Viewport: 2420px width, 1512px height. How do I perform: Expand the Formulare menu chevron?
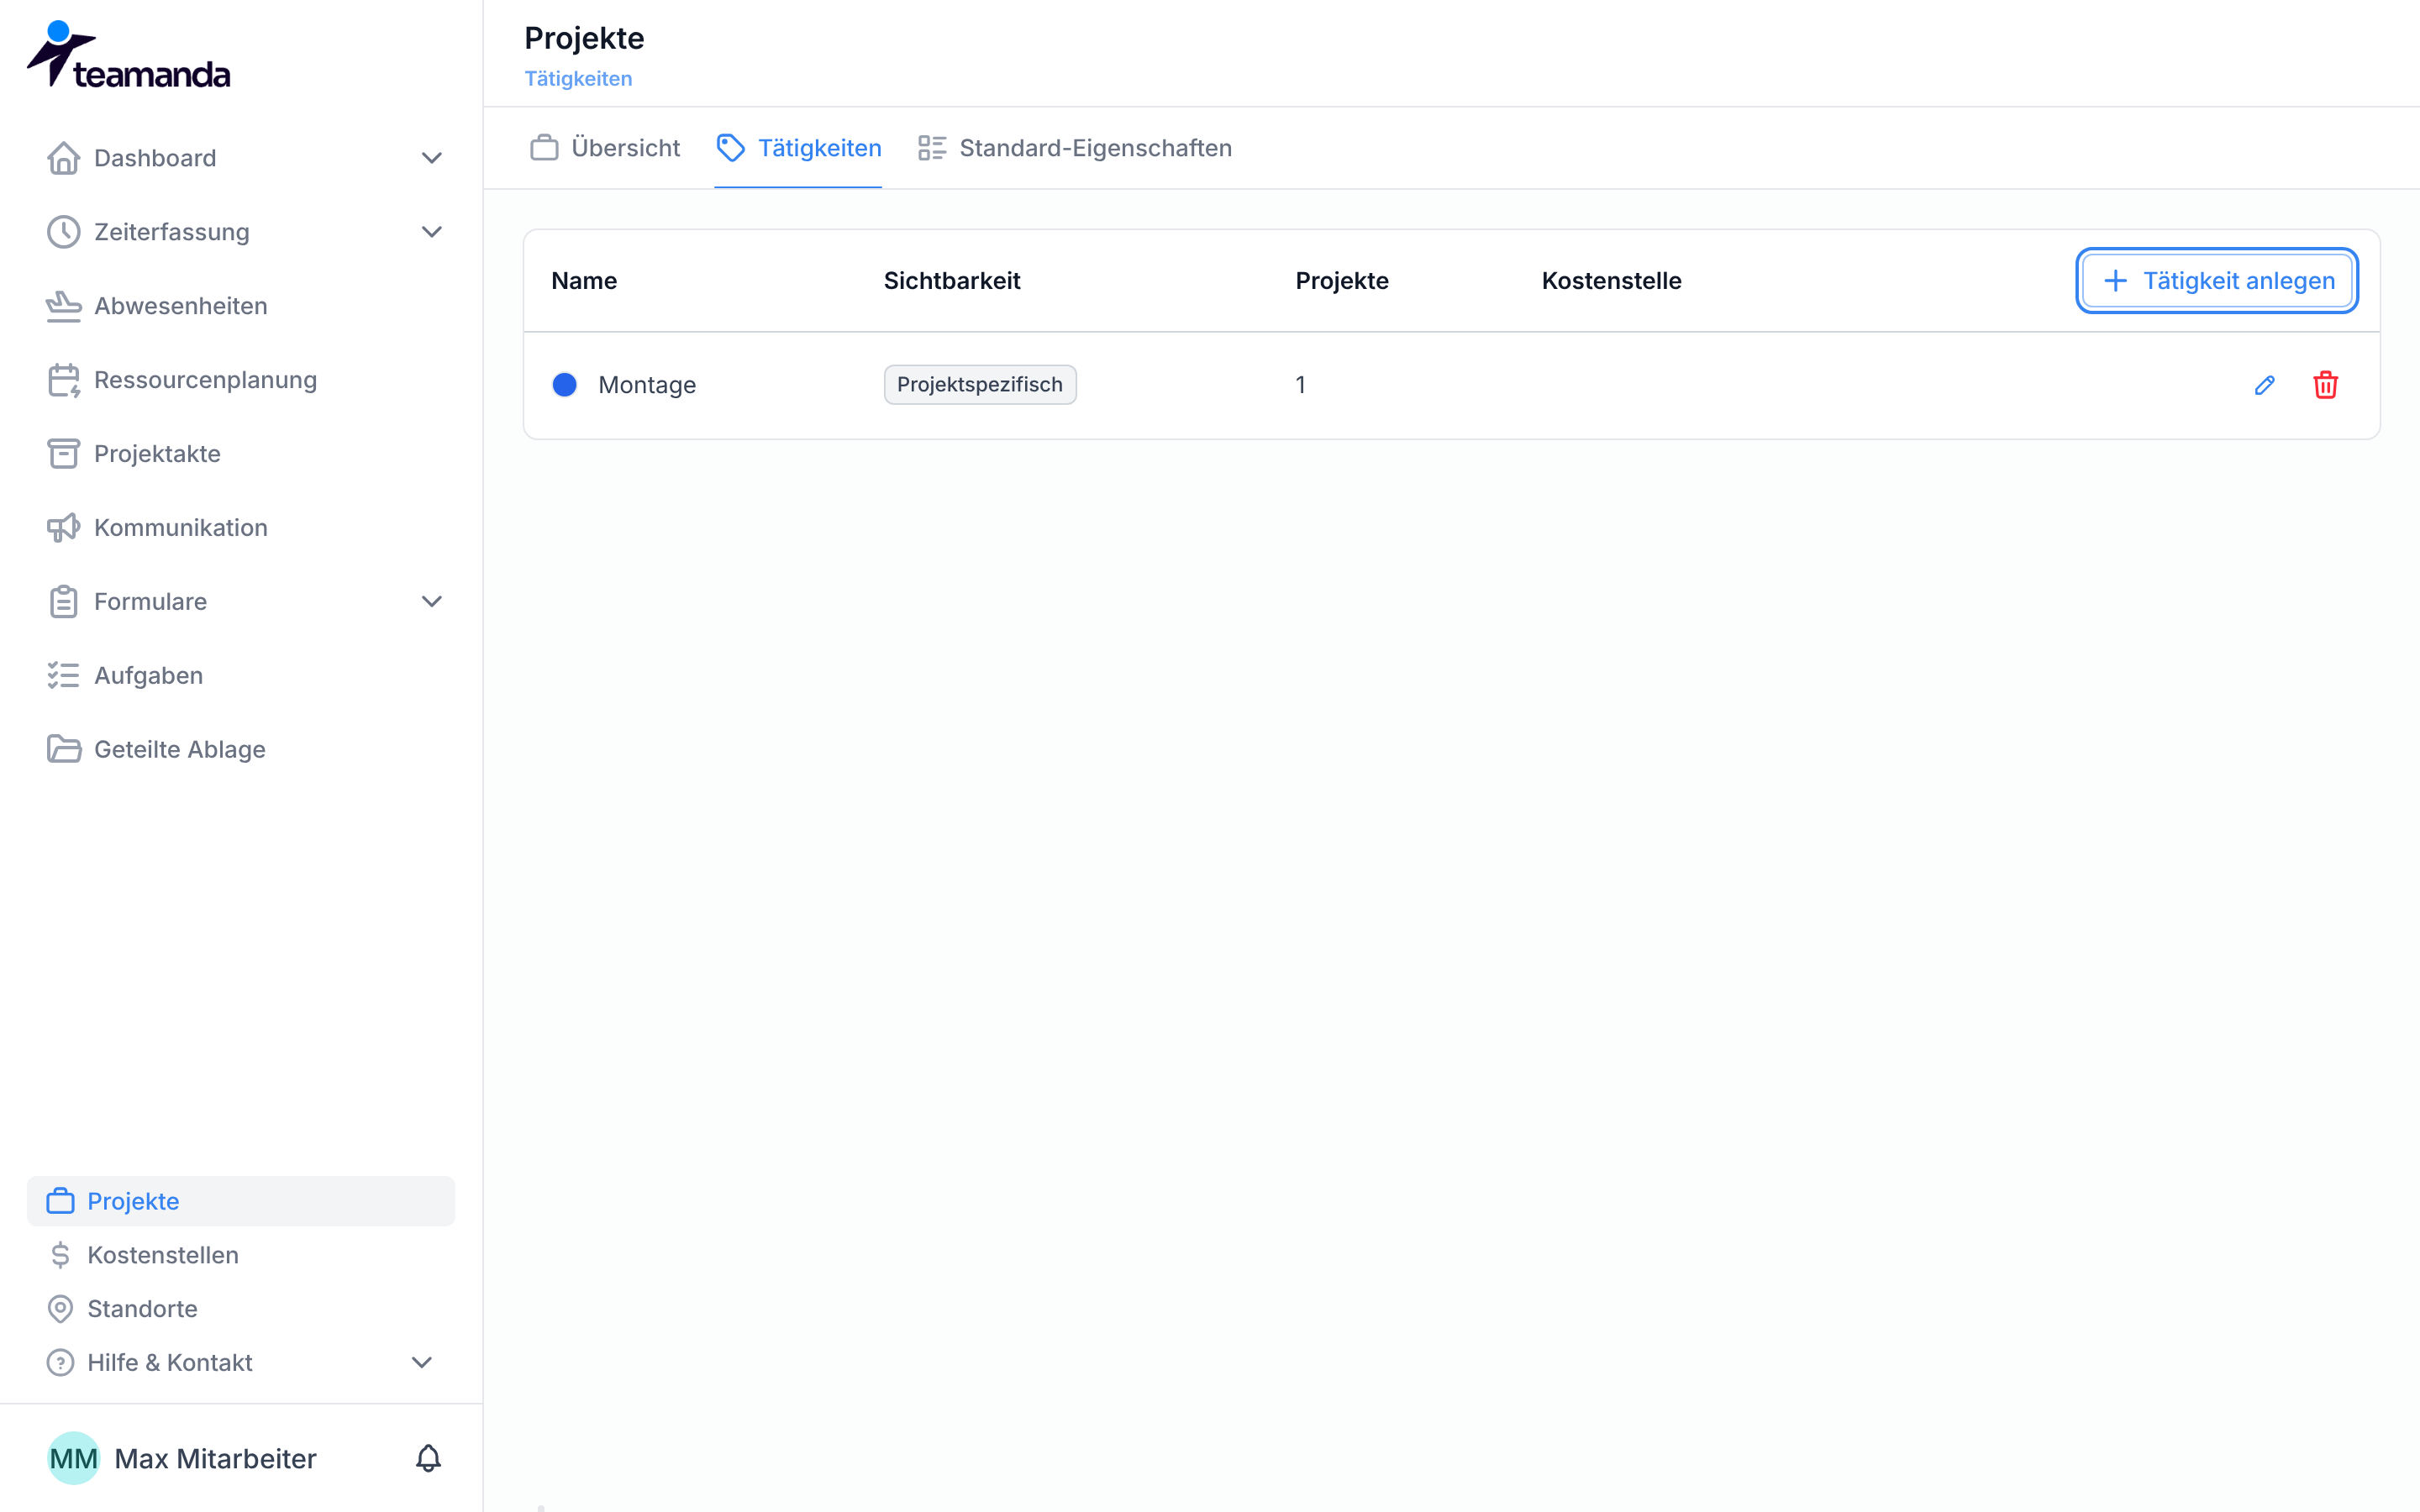click(432, 602)
